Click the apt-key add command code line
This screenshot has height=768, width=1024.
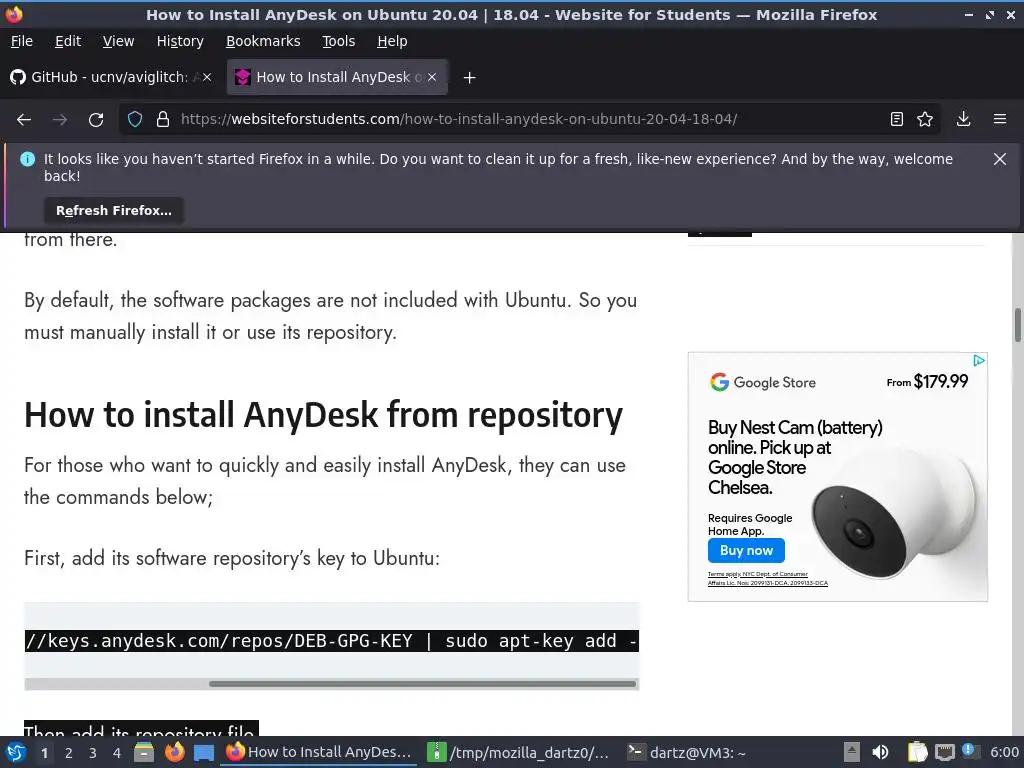pyautogui.click(x=331, y=641)
